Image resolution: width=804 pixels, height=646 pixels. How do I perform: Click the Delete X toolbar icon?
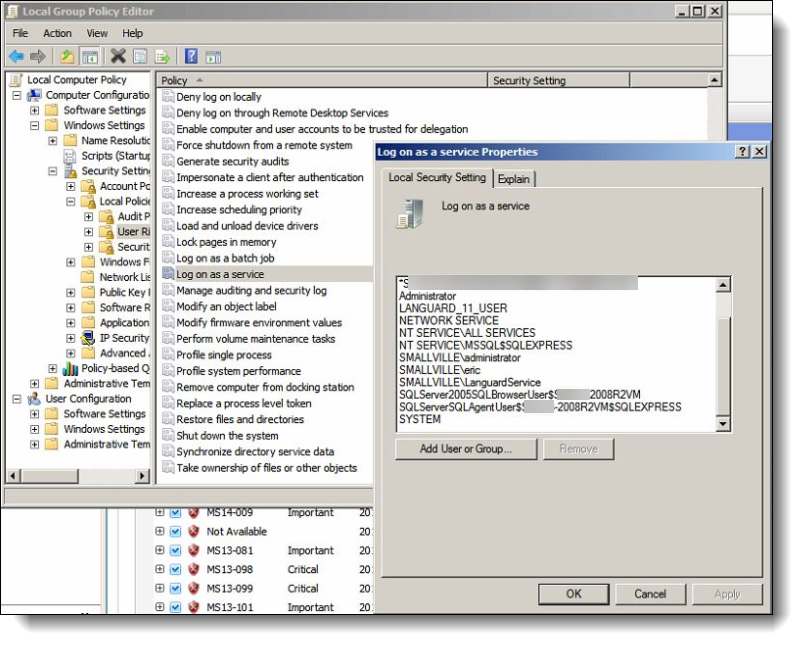point(118,56)
